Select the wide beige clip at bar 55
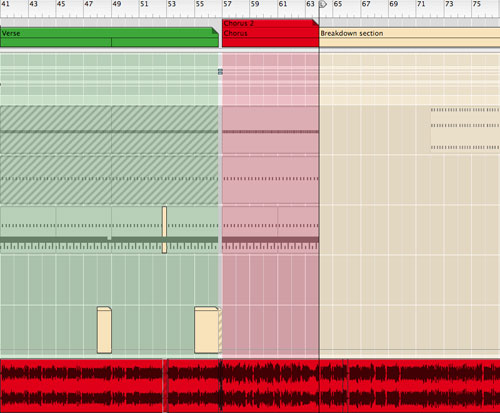Image resolution: width=500 pixels, height=413 pixels. click(206, 330)
